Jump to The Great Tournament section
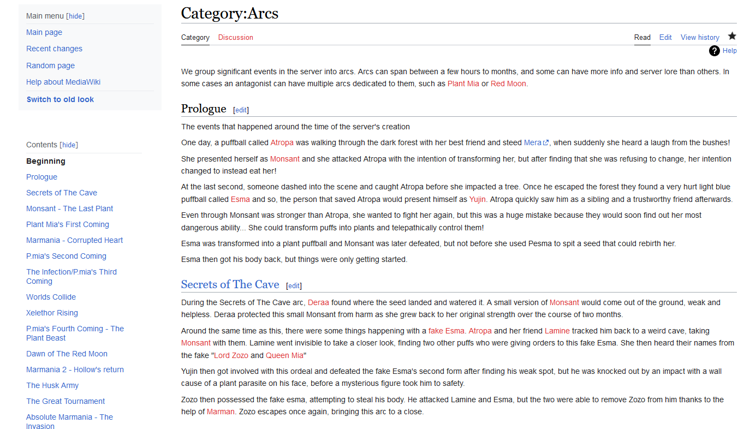 pos(65,401)
